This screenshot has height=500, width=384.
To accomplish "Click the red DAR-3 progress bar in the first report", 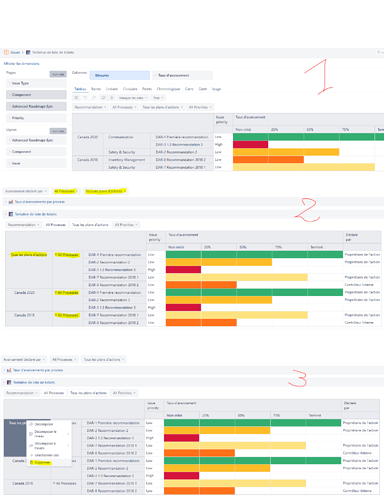I will [250, 144].
